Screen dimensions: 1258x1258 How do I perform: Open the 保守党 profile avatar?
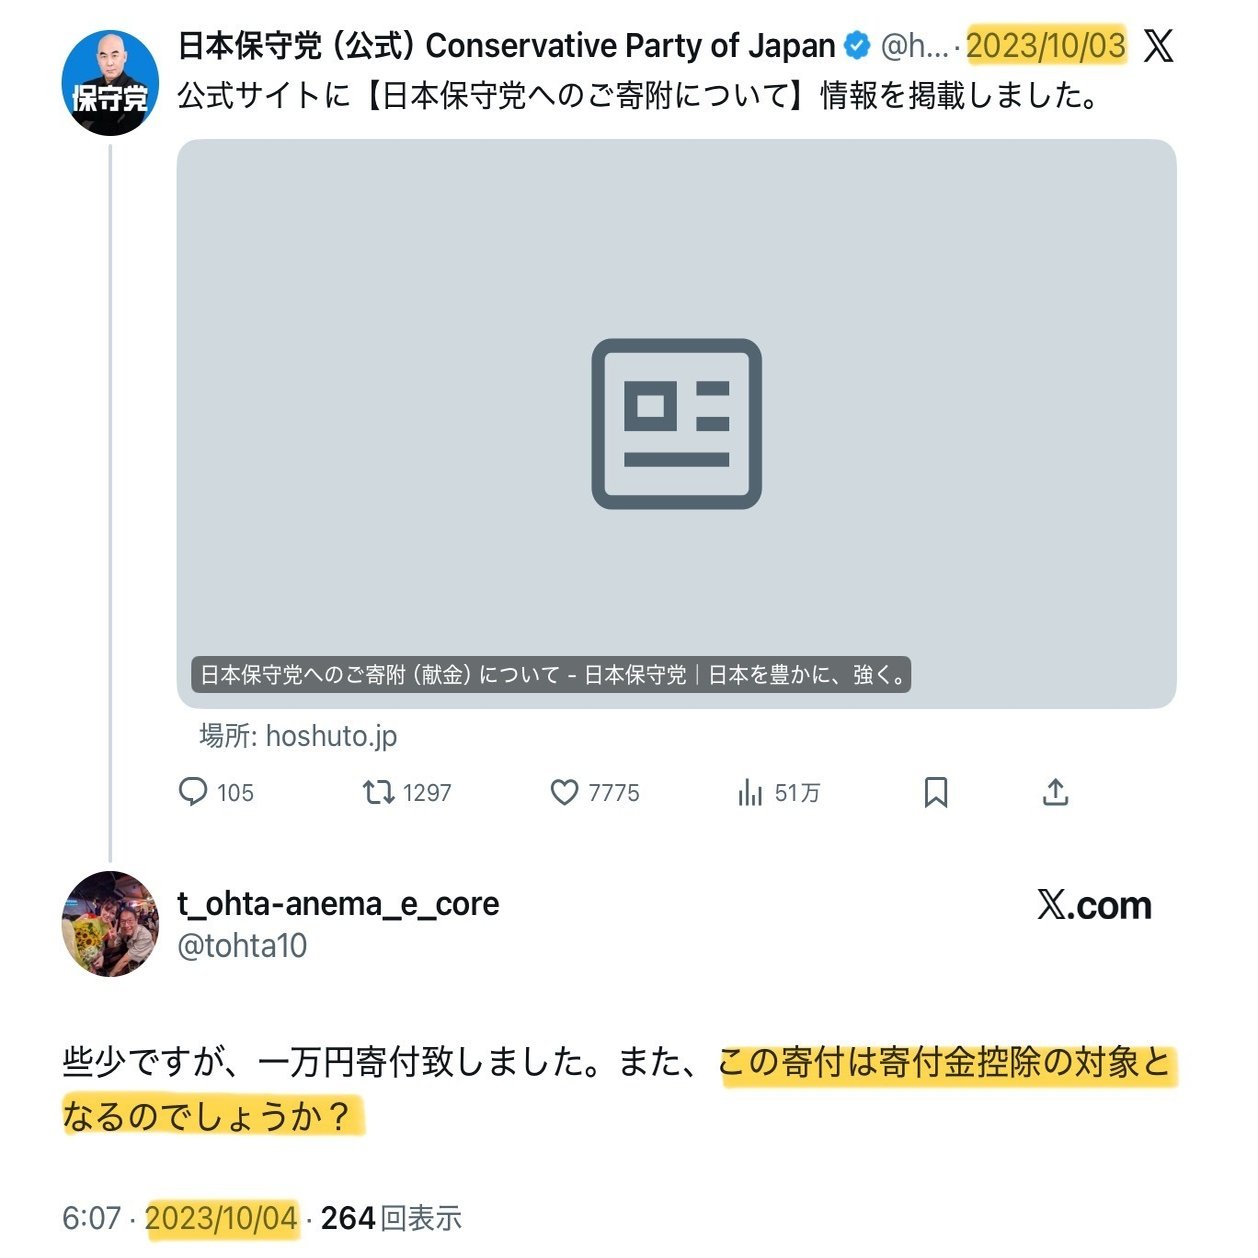pyautogui.click(x=110, y=84)
